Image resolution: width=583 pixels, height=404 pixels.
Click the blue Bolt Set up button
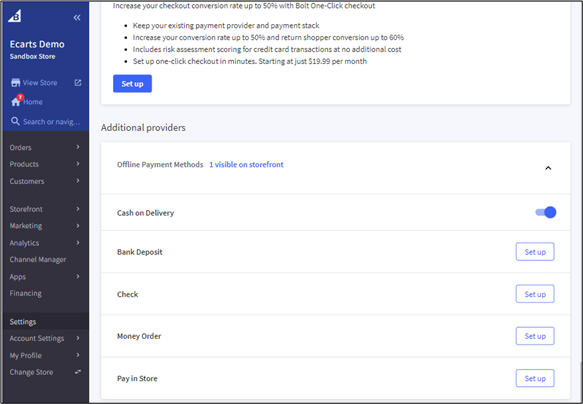tap(132, 84)
